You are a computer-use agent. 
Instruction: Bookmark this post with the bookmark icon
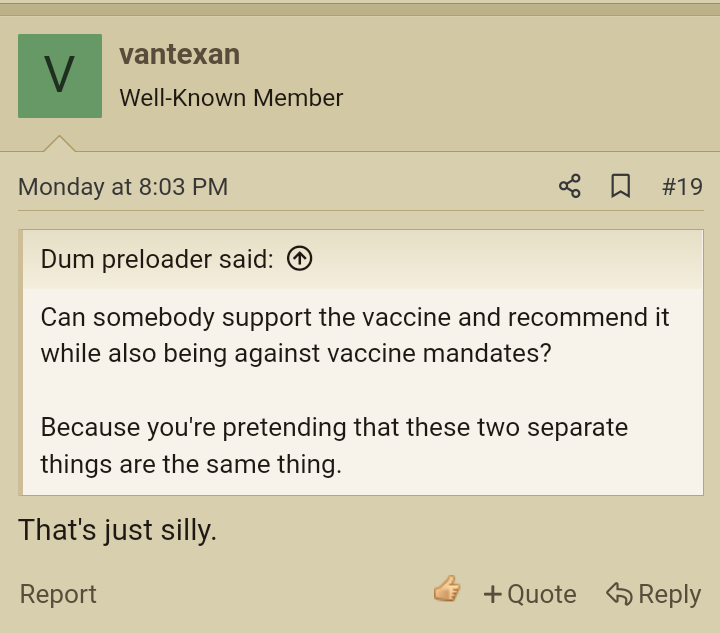[620, 186]
